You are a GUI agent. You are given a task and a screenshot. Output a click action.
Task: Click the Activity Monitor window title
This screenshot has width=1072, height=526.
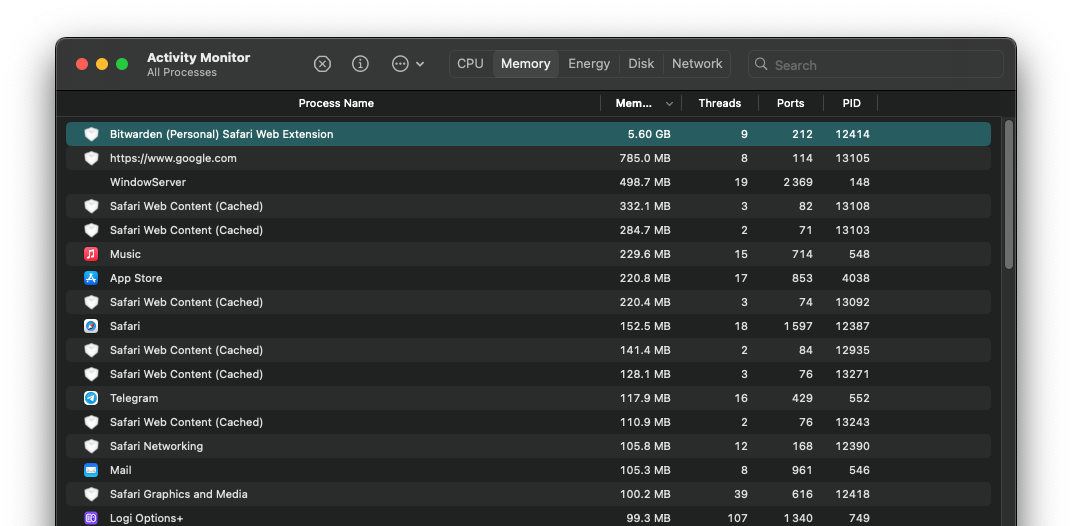pyautogui.click(x=198, y=57)
